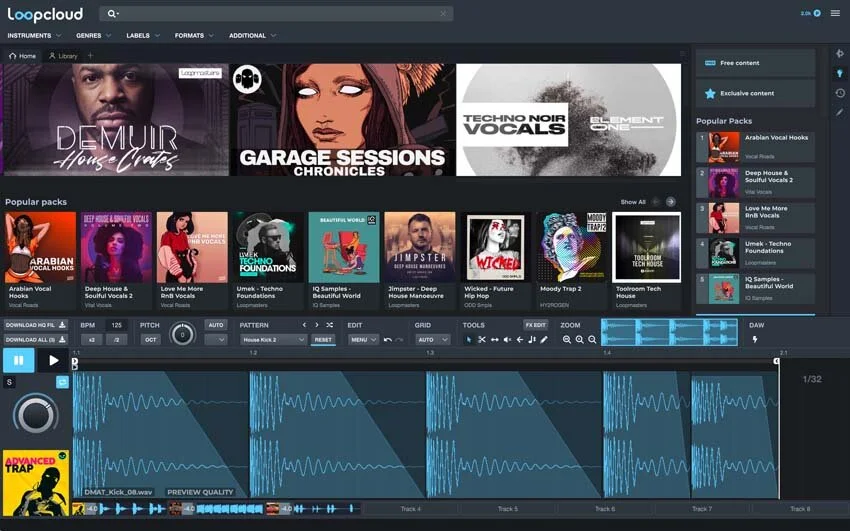Undo the last edit

pyautogui.click(x=388, y=340)
